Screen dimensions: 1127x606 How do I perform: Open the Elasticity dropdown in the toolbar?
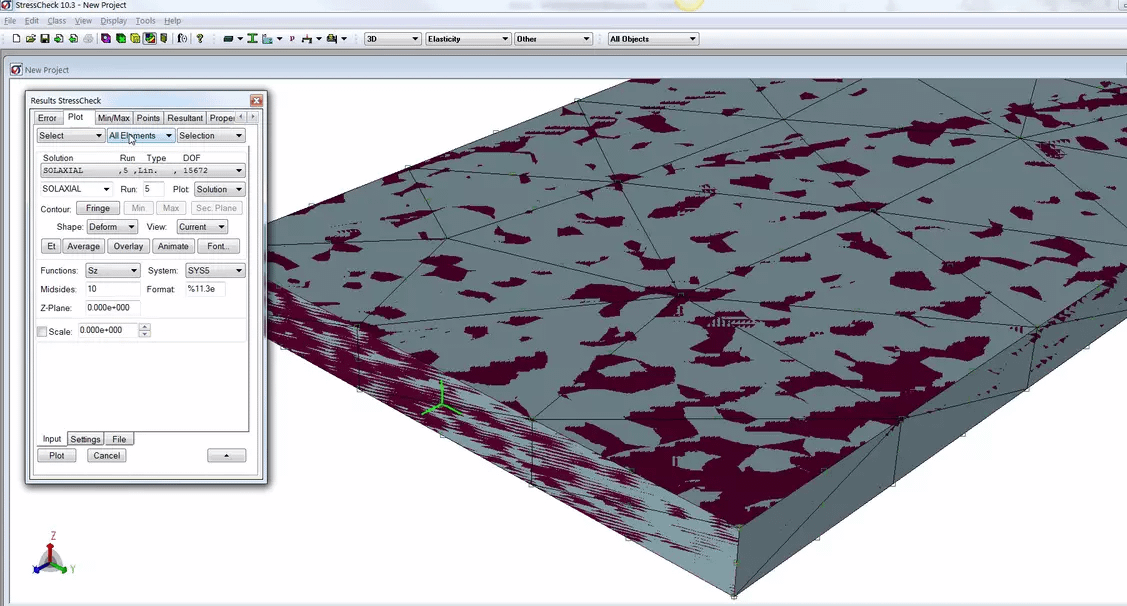pos(467,38)
